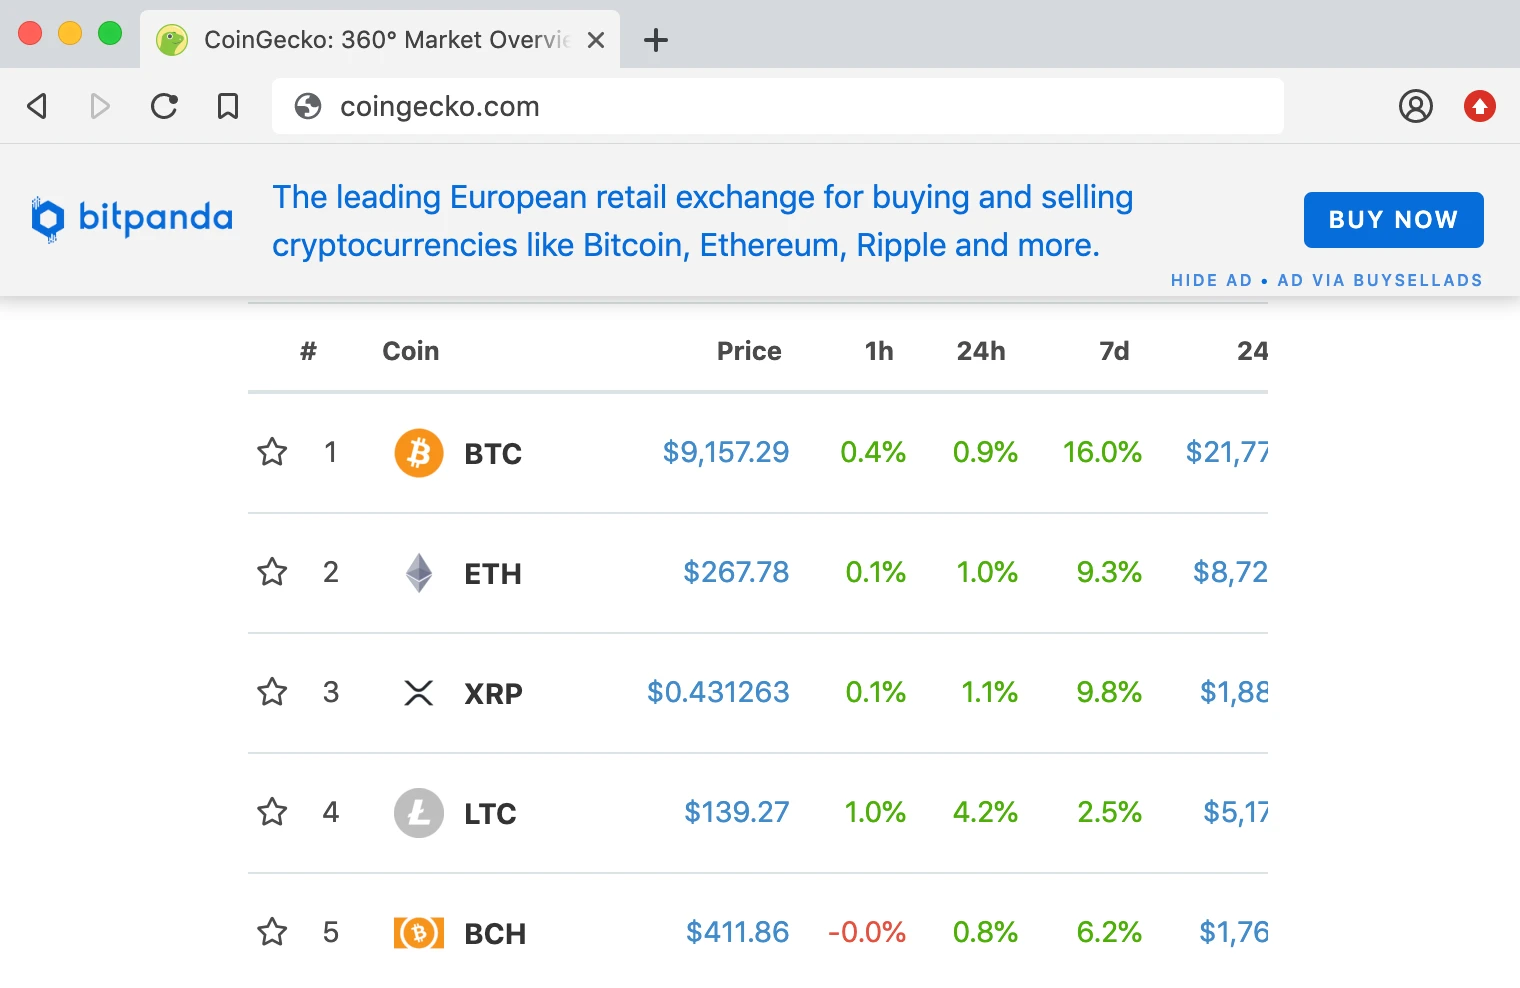Image resolution: width=1520 pixels, height=988 pixels.
Task: Sort by the 1h change column
Action: coord(879,351)
